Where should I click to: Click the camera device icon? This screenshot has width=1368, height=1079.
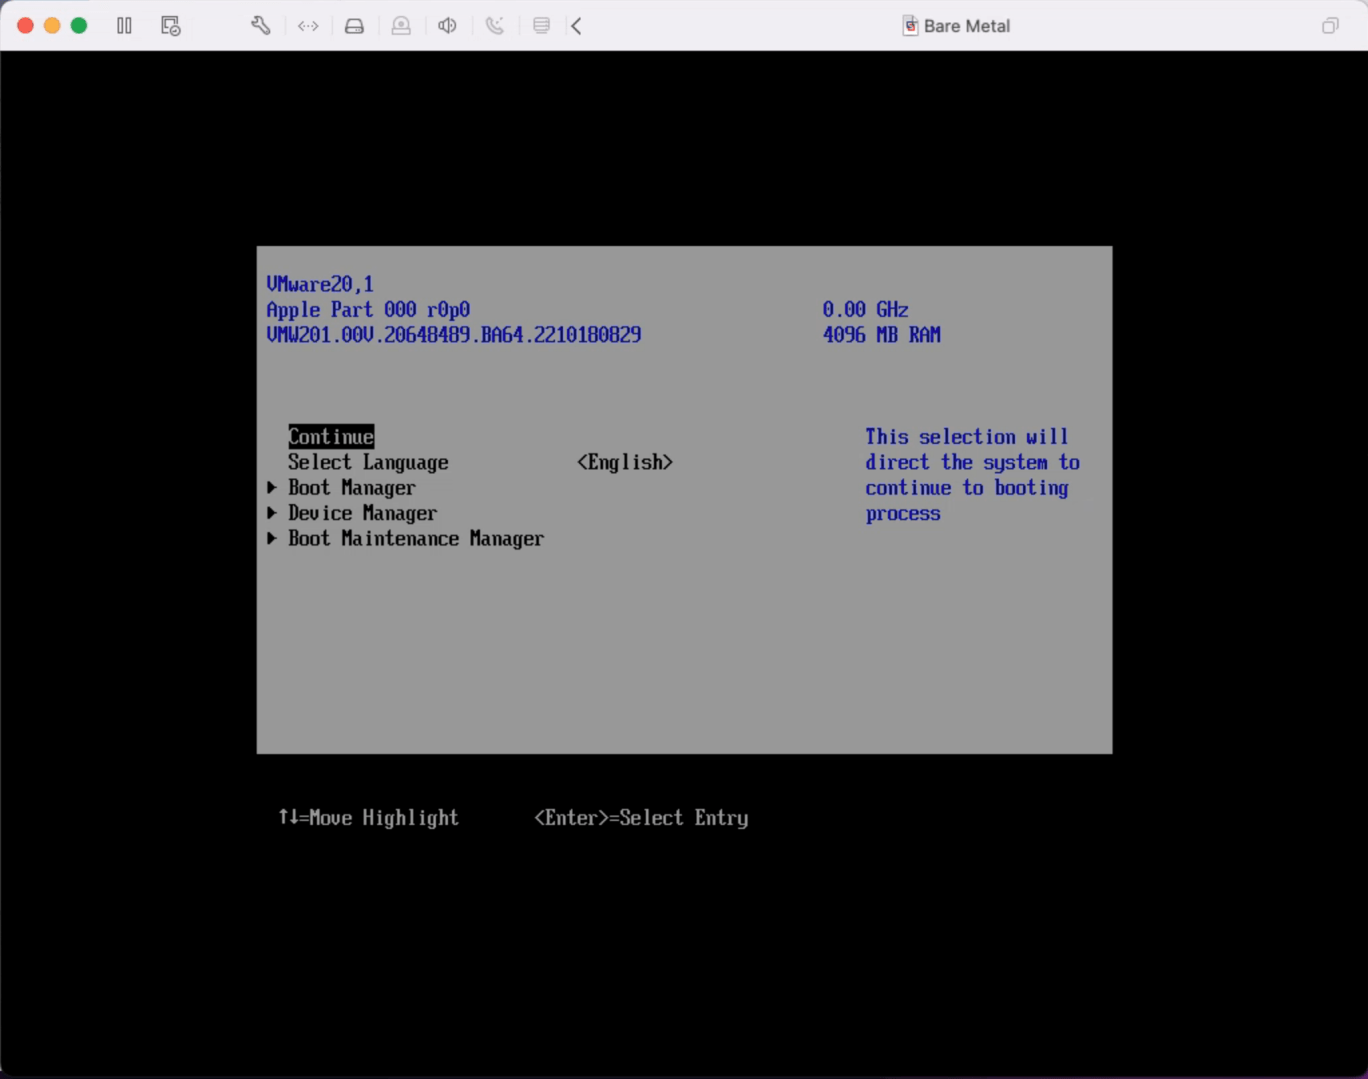[x=401, y=26]
